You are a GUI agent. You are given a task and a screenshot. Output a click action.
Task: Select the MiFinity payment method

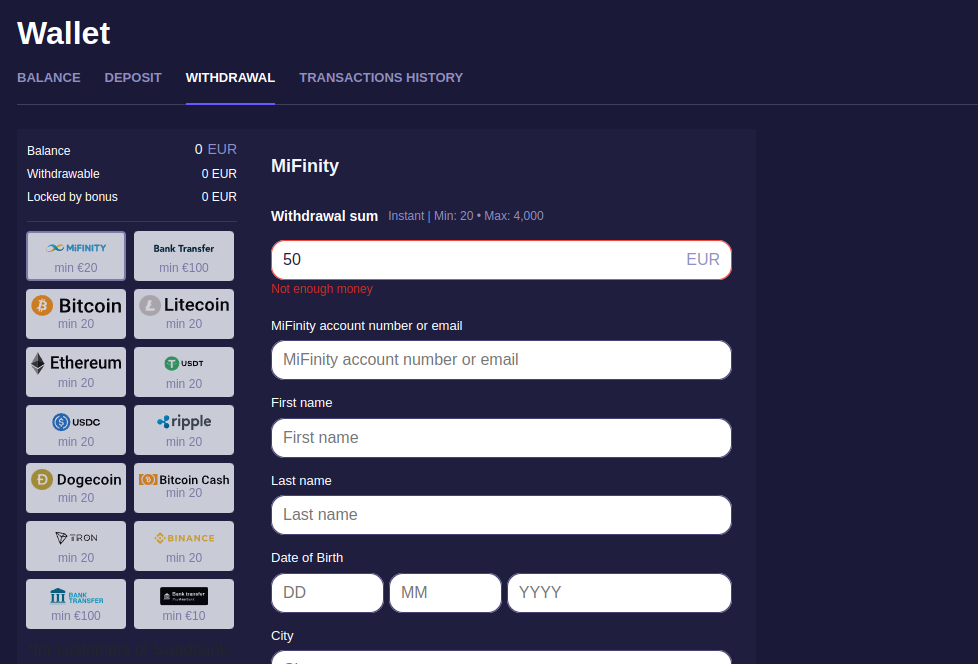click(76, 256)
